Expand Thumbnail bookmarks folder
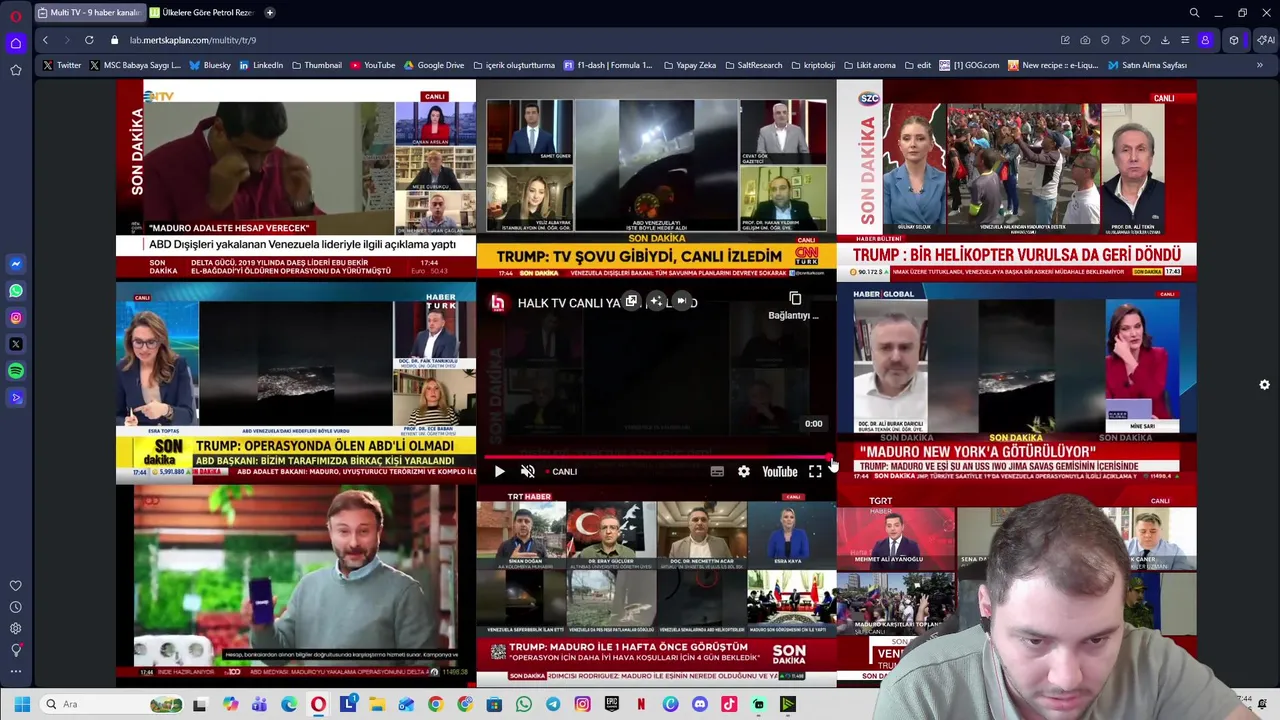This screenshot has width=1280, height=720. click(316, 65)
